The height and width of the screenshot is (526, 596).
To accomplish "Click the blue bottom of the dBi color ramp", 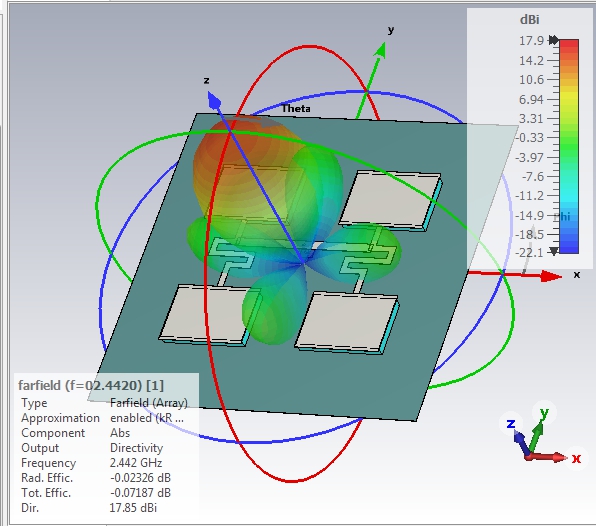I will click(x=569, y=247).
